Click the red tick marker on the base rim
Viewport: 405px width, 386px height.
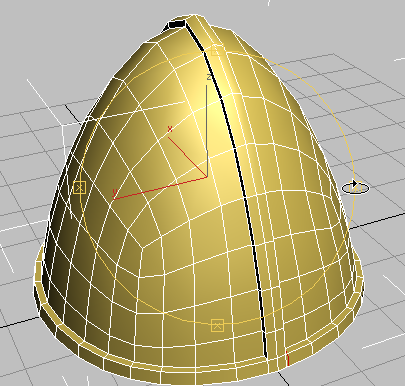pos(287,358)
